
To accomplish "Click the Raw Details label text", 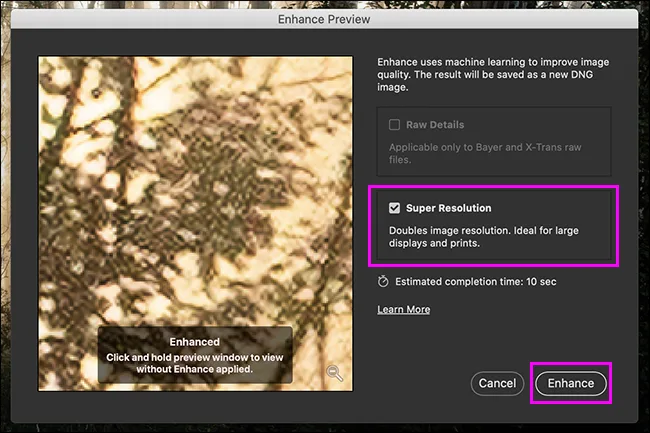I will point(435,125).
